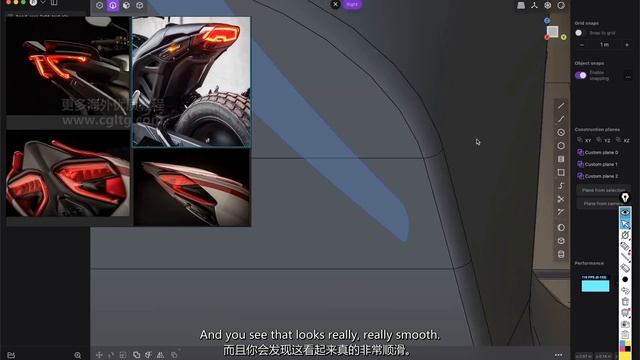Click the purple Right view label

coord(352,4)
